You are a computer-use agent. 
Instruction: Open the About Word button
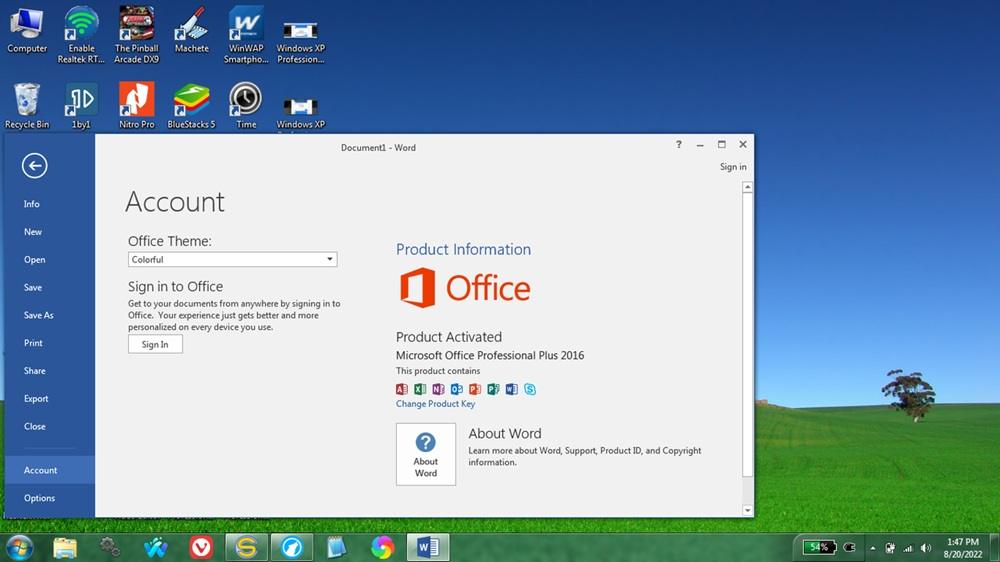(x=426, y=454)
